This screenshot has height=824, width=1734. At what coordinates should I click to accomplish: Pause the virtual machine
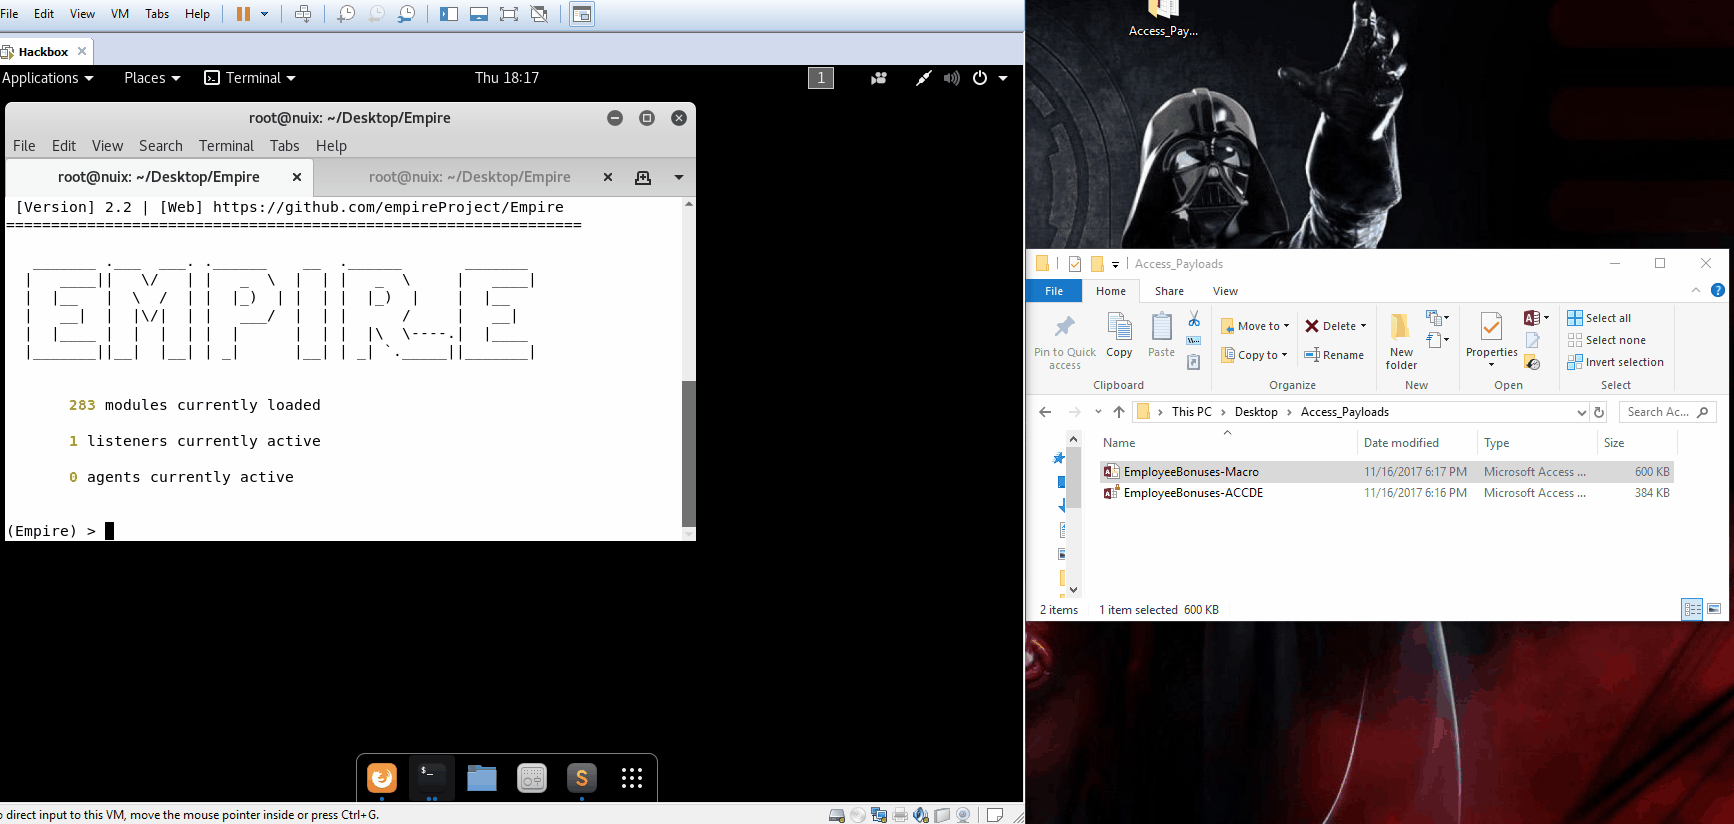click(x=243, y=14)
